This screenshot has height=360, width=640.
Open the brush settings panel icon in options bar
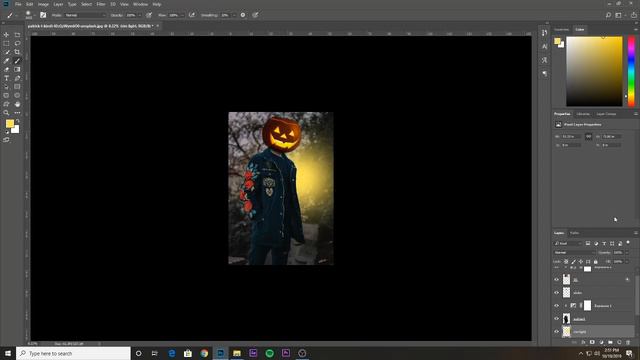[43, 15]
